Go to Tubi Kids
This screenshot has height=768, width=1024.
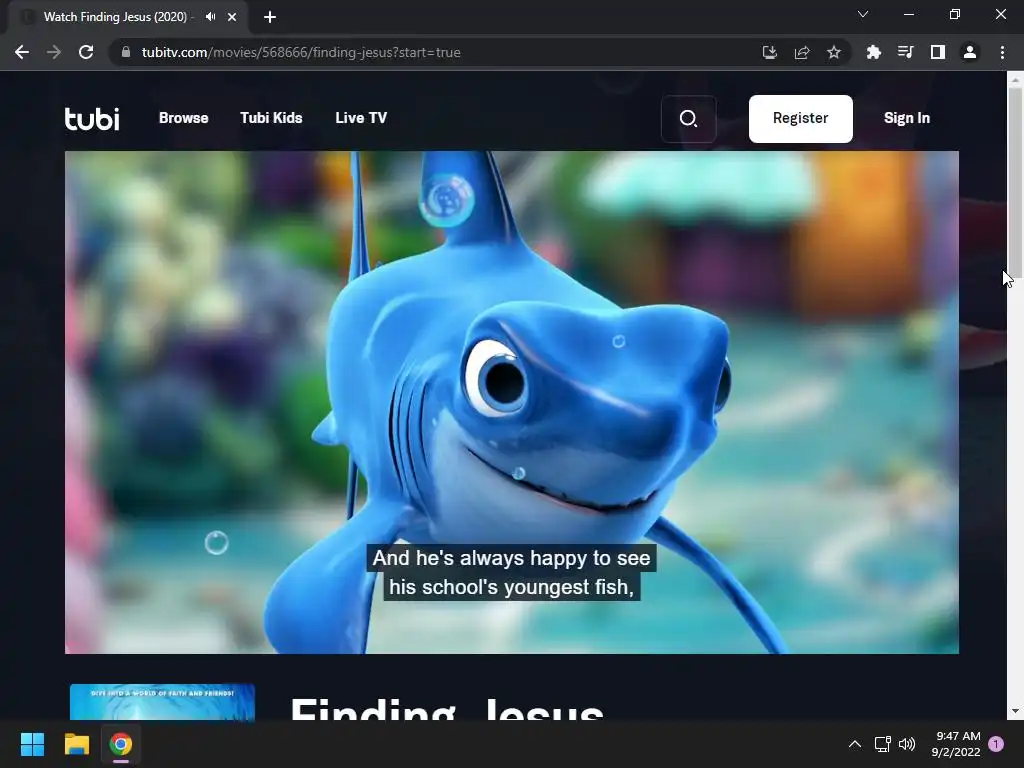[271, 118]
